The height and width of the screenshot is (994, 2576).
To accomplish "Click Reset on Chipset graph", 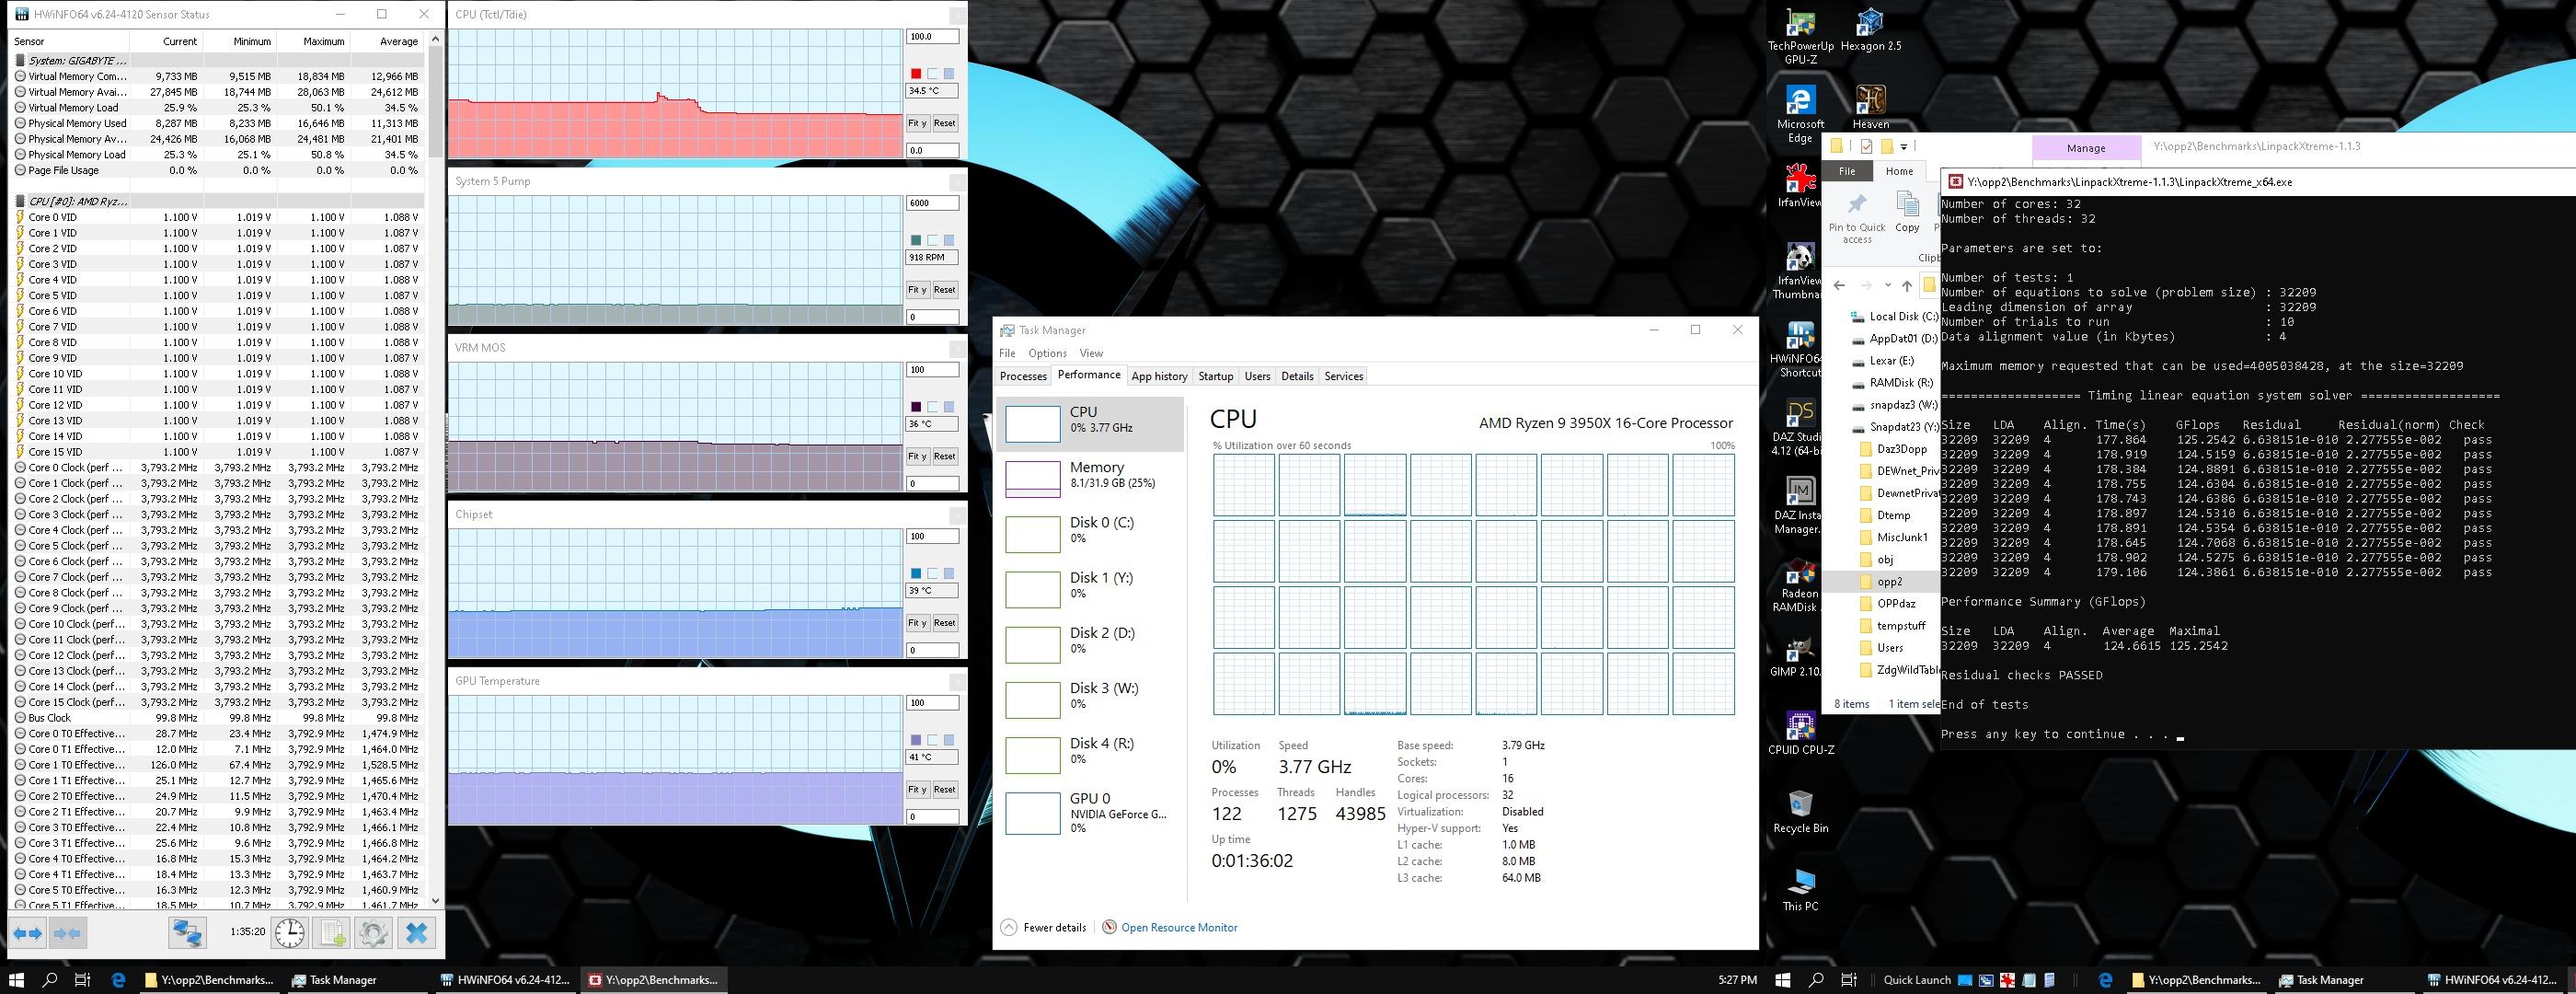I will point(944,623).
